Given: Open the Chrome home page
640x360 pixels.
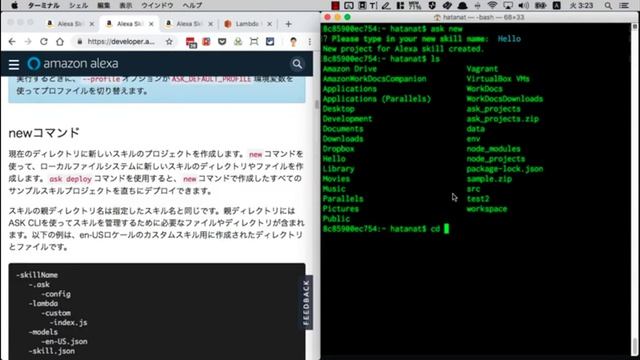Looking at the screenshot, I should point(60,42).
